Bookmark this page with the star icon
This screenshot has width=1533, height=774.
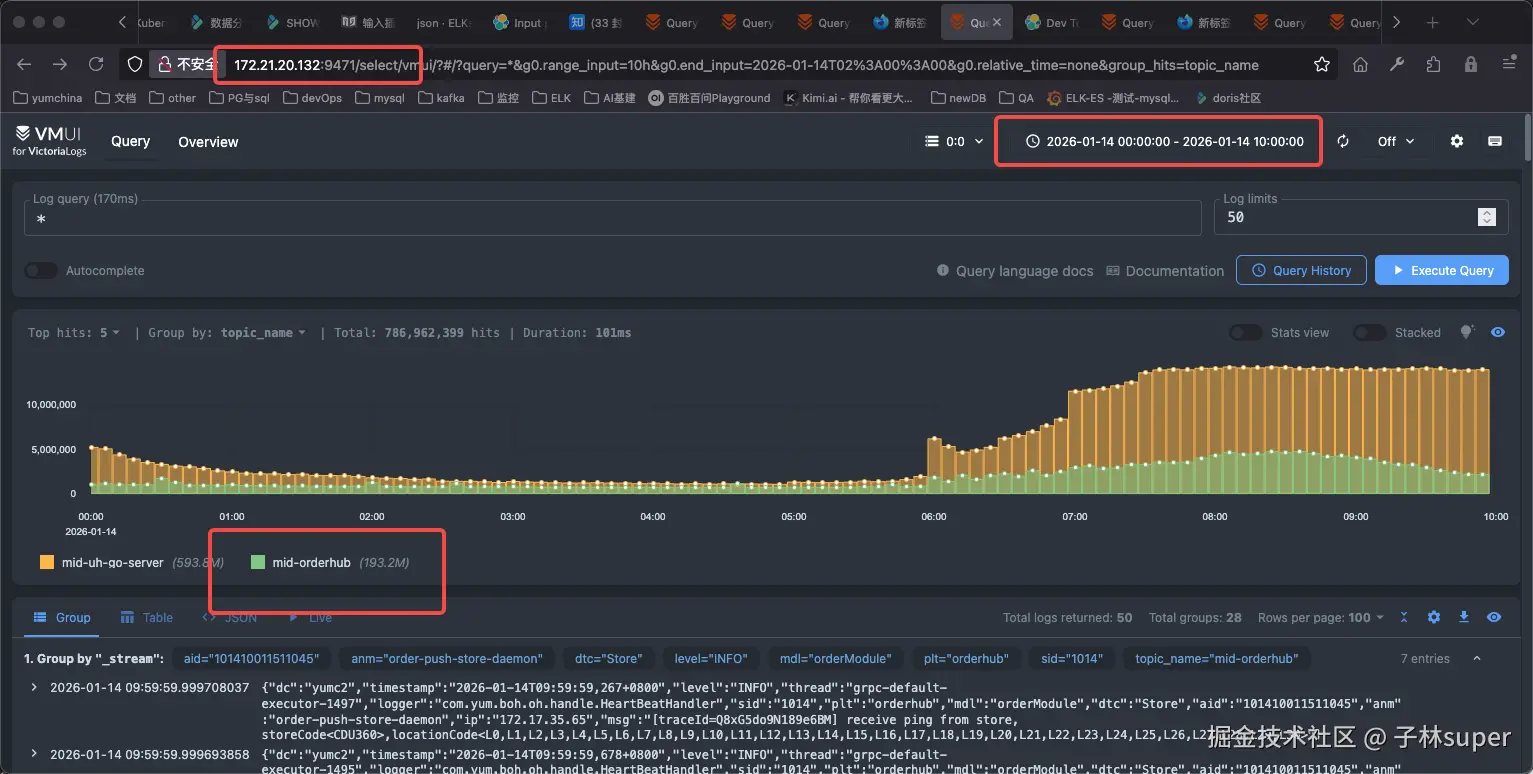[1322, 65]
